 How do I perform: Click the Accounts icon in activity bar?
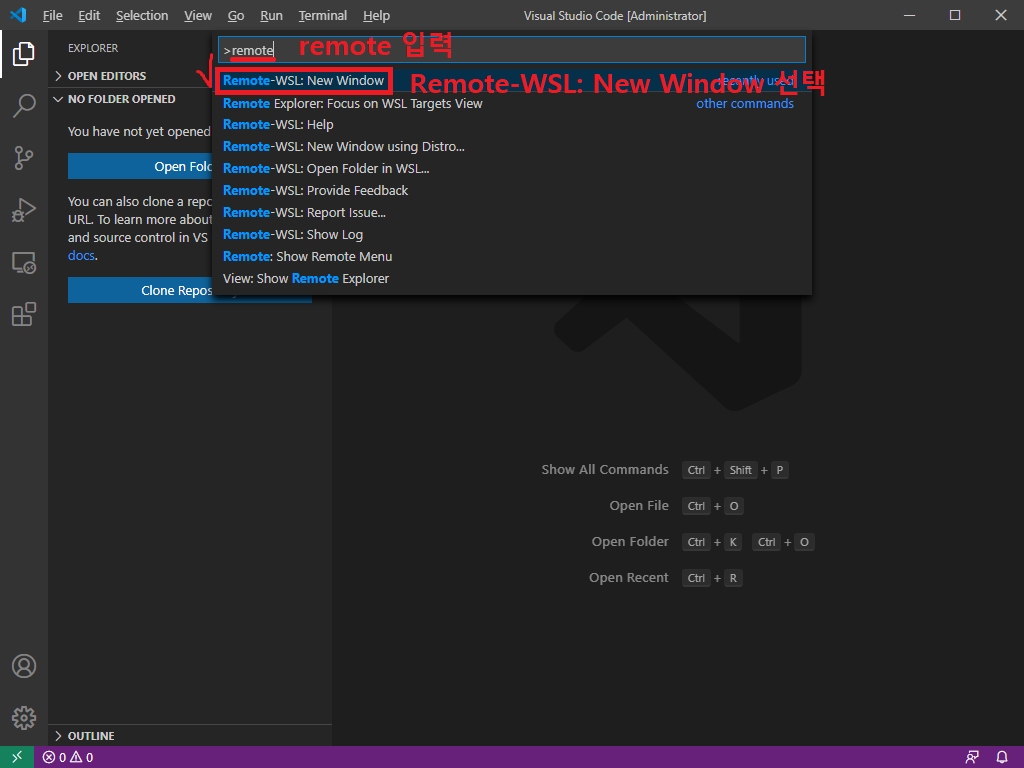pyautogui.click(x=24, y=666)
